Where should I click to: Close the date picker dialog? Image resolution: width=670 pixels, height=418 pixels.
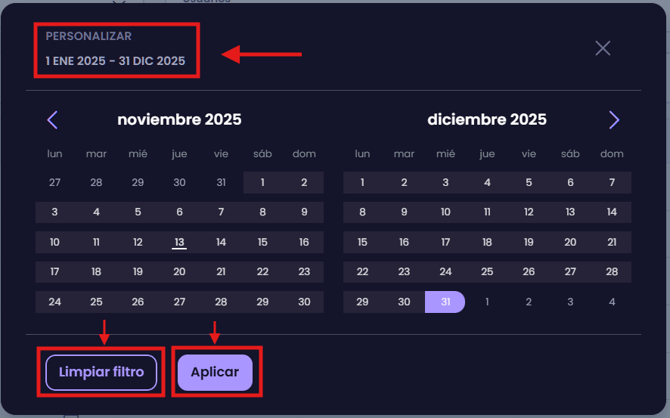tap(602, 48)
